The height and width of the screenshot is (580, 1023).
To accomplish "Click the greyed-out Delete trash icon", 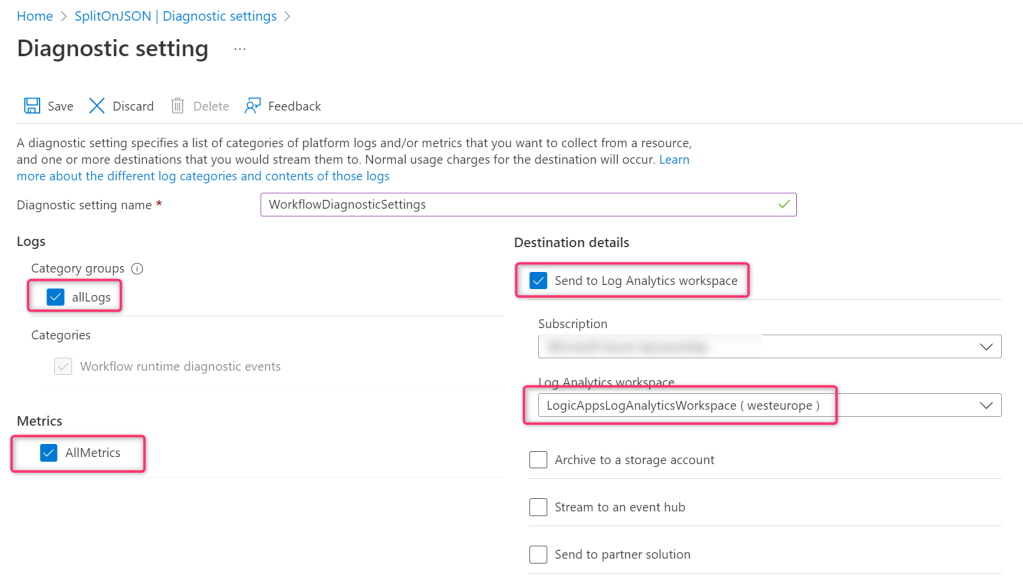I will tap(177, 106).
